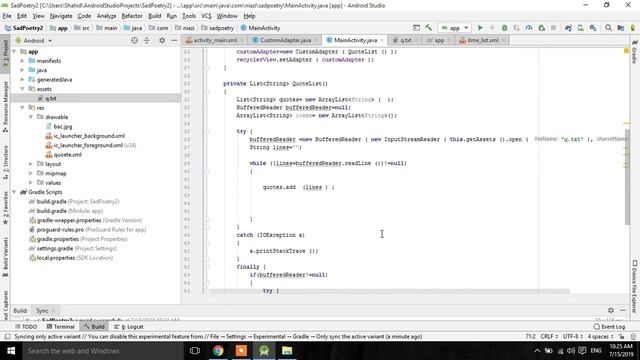
Task: Minimize the Build panel with minus icon
Action: (x=623, y=310)
